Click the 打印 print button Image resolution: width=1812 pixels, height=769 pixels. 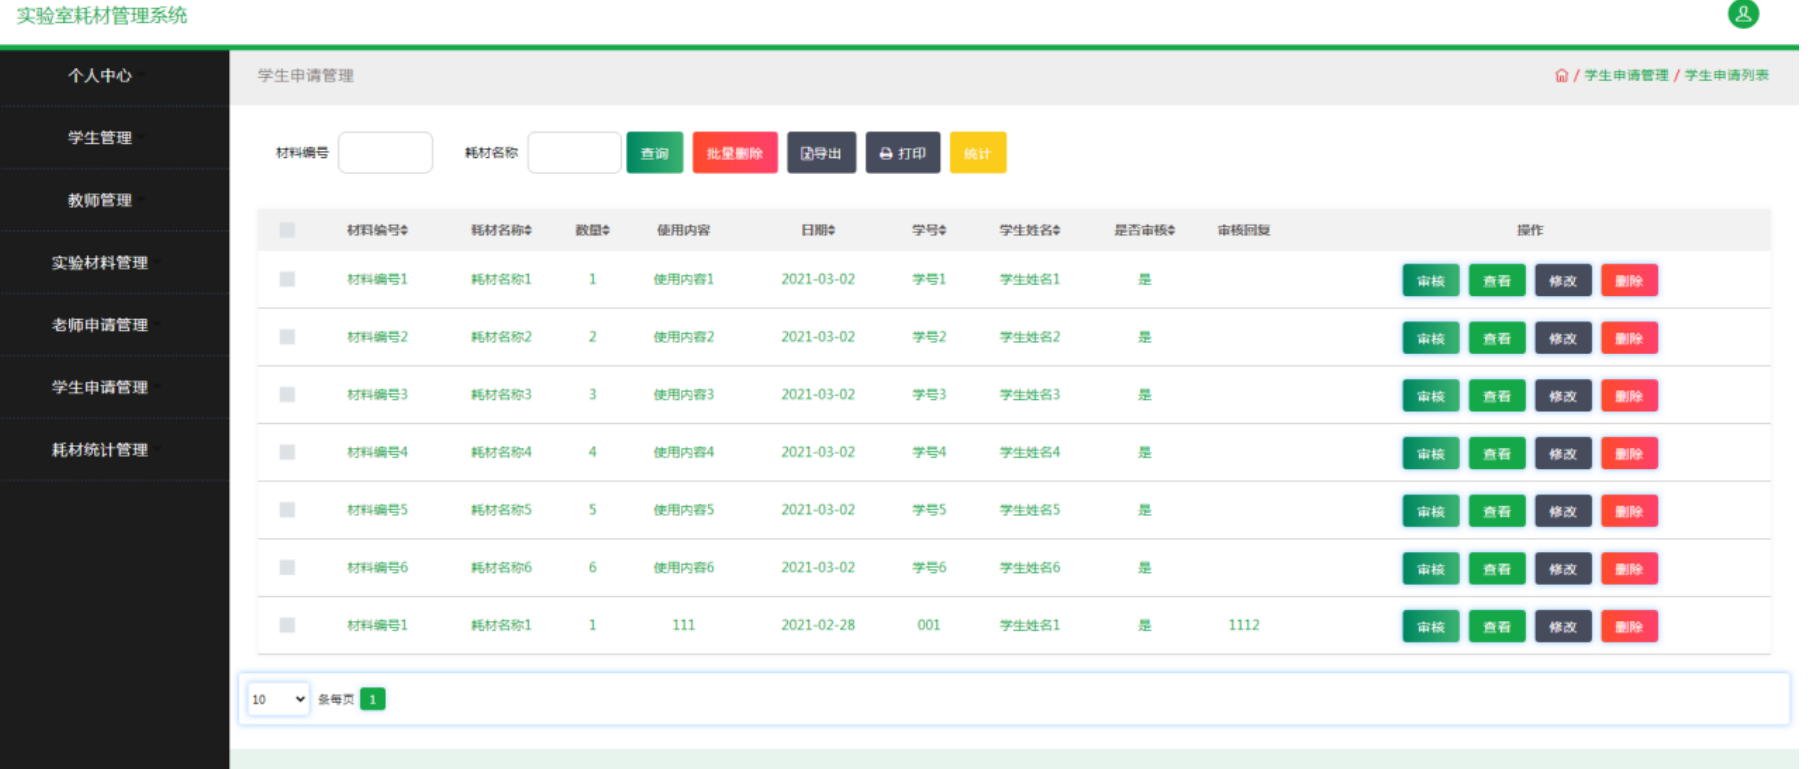point(902,153)
